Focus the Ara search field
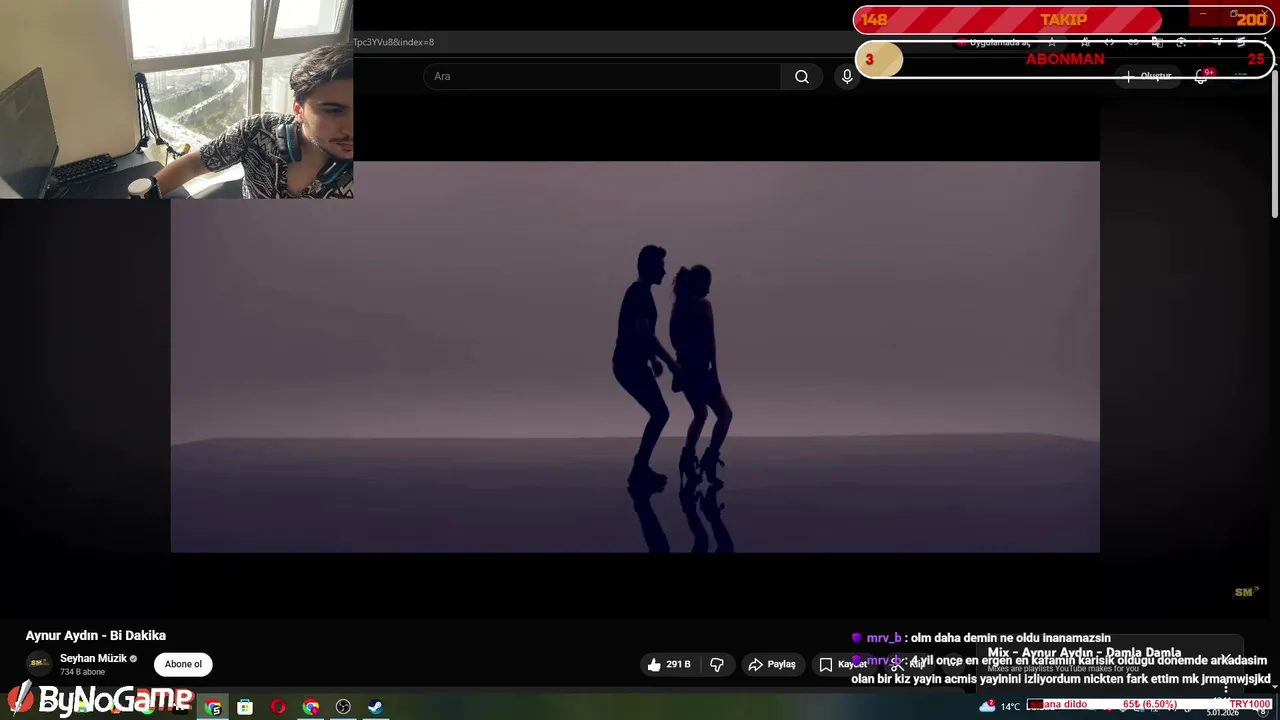Screen dimensions: 1280x720 pos(603,77)
